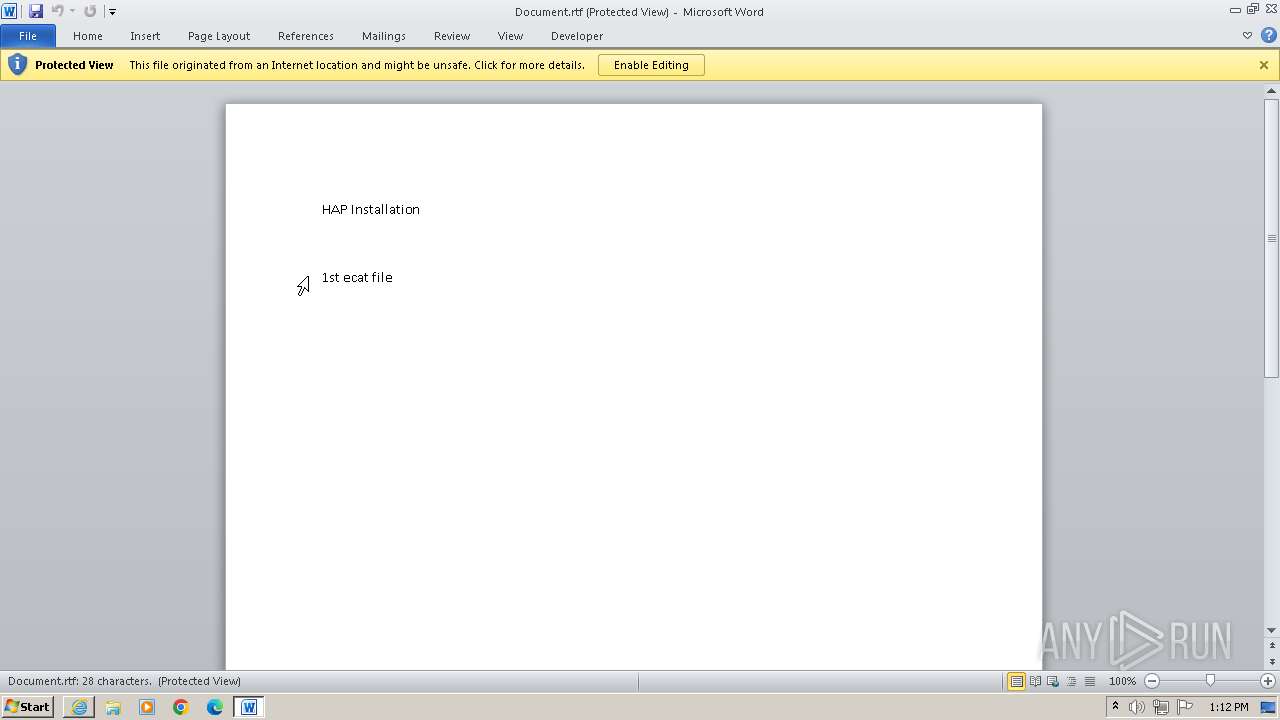Open the Word application icon menu

(9, 11)
